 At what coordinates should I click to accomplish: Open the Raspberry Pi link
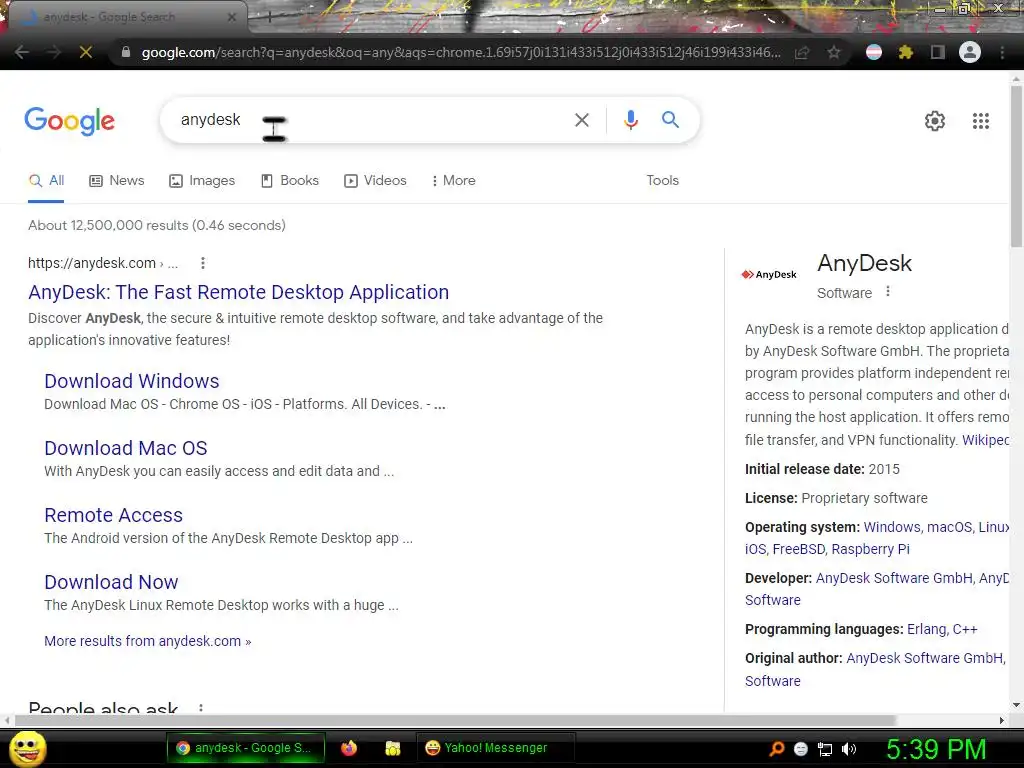click(x=871, y=549)
